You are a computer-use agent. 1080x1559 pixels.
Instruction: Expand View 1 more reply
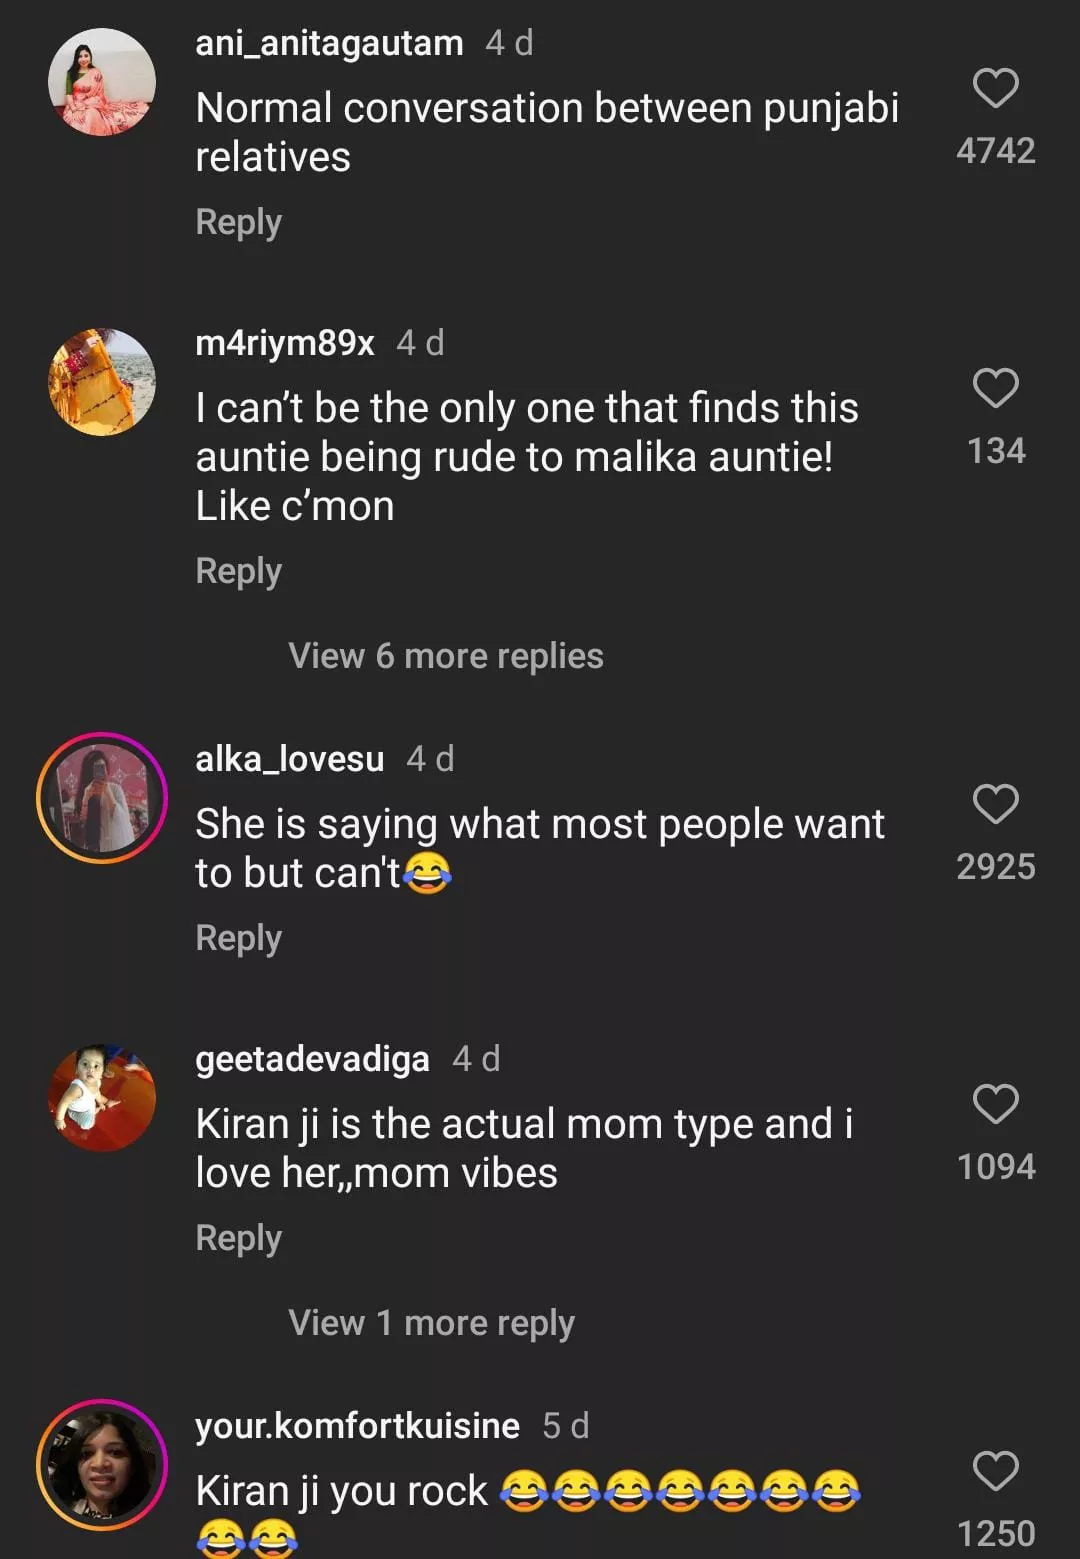tap(431, 1323)
